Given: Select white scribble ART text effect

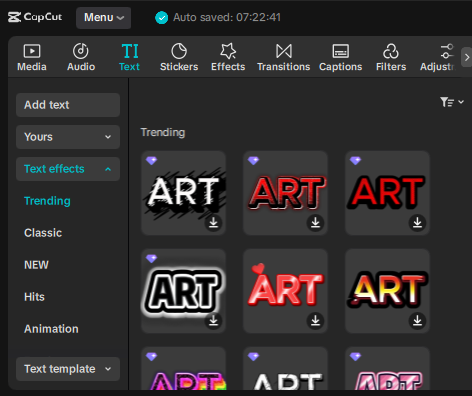Looking at the screenshot, I should (183, 193).
